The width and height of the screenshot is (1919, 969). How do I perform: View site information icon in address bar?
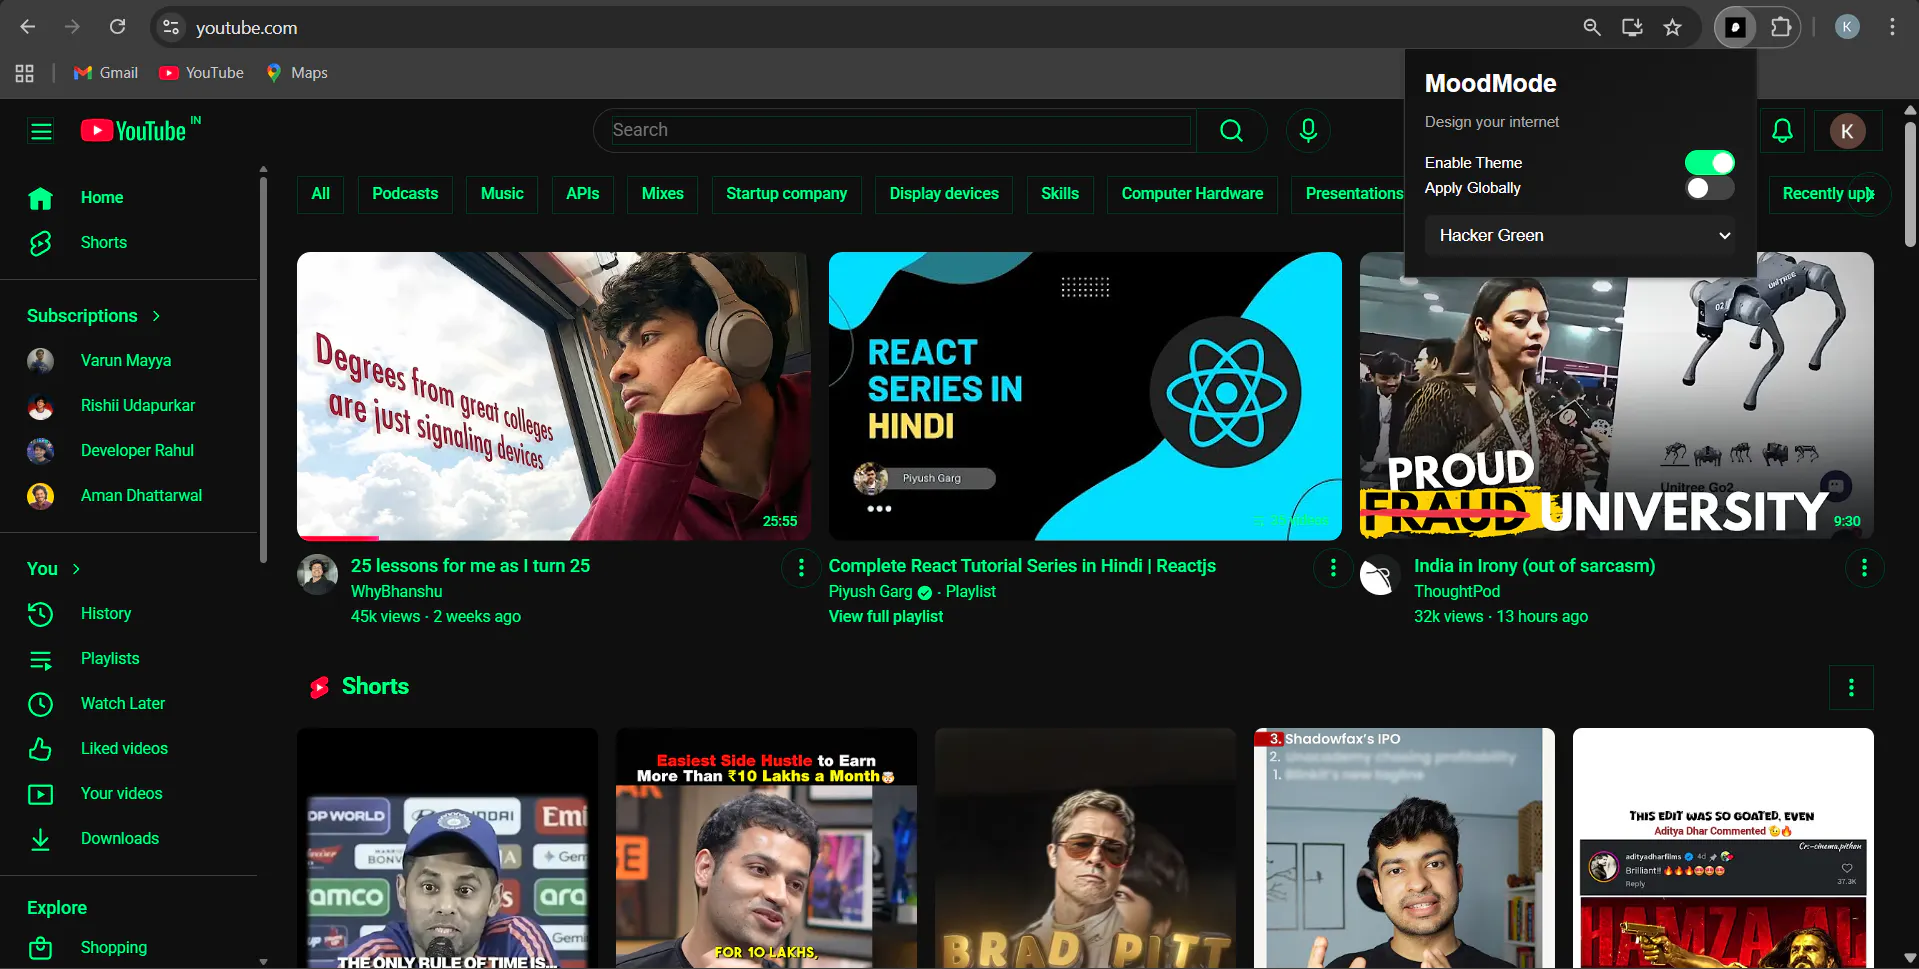coord(171,27)
